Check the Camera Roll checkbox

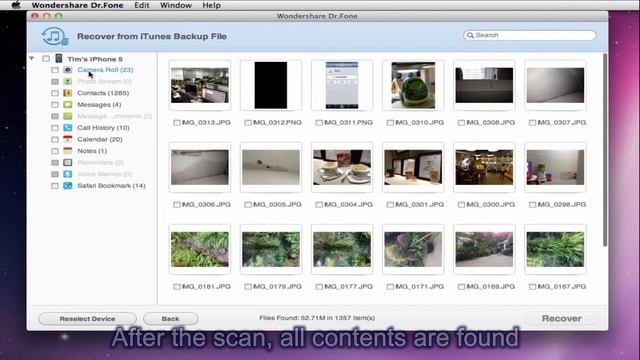tap(55, 70)
